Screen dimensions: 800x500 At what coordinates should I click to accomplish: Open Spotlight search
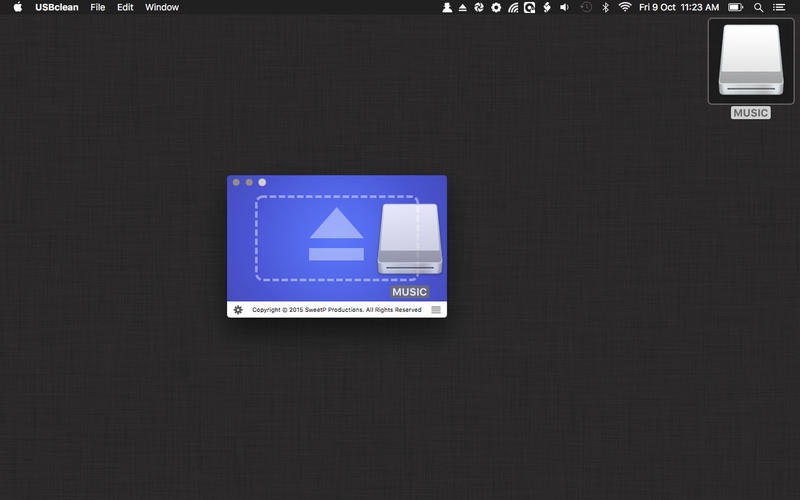click(x=759, y=7)
